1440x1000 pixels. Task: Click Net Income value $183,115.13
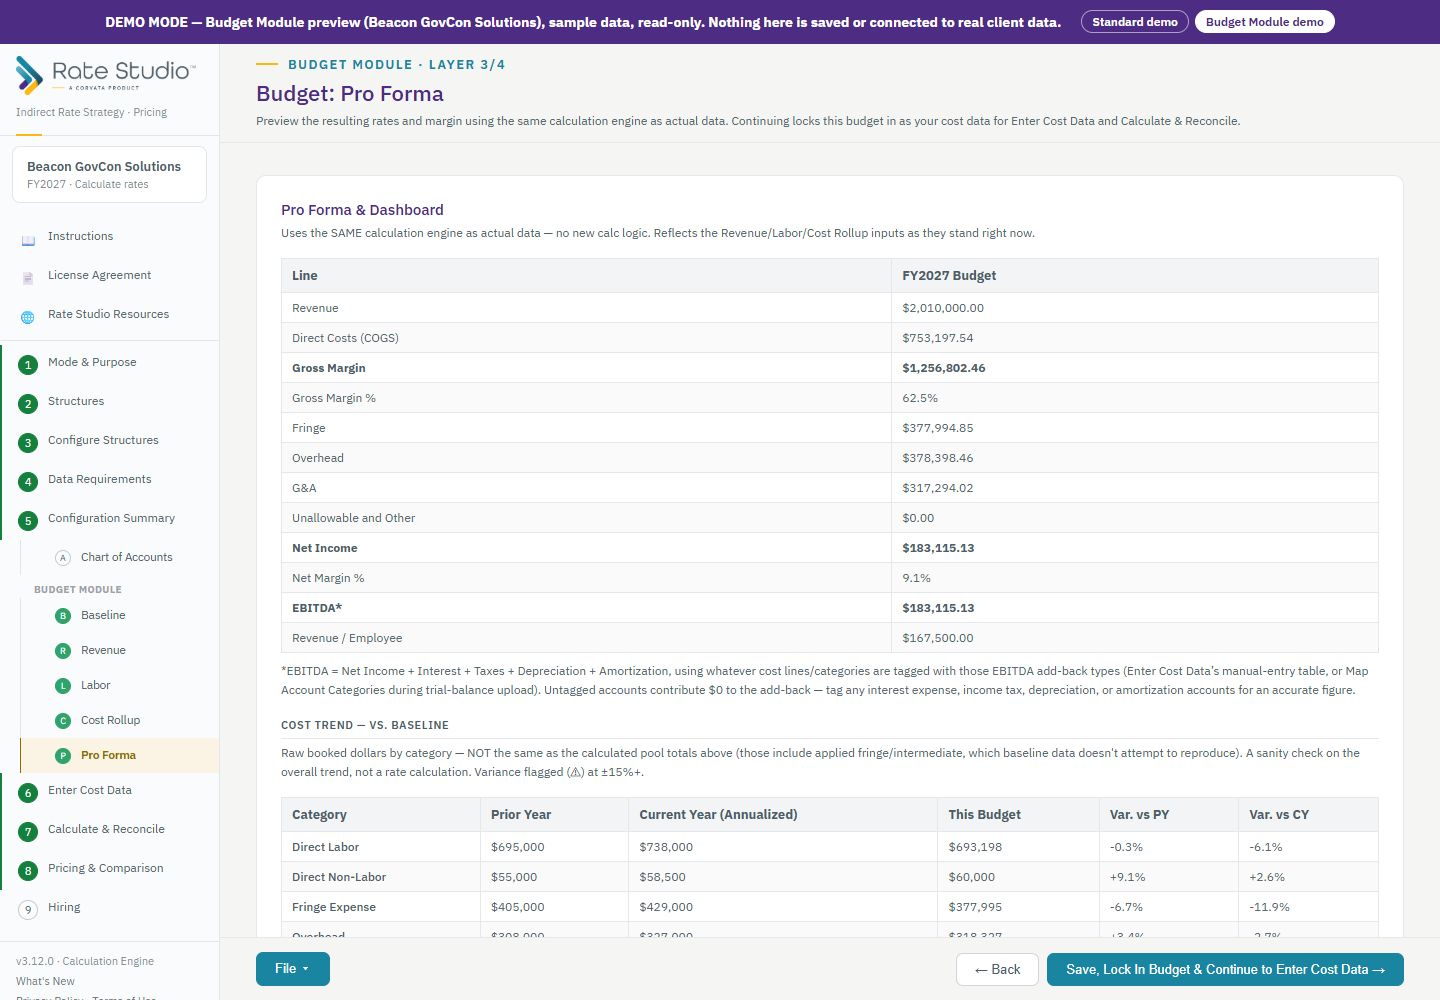pyautogui.click(x=938, y=548)
